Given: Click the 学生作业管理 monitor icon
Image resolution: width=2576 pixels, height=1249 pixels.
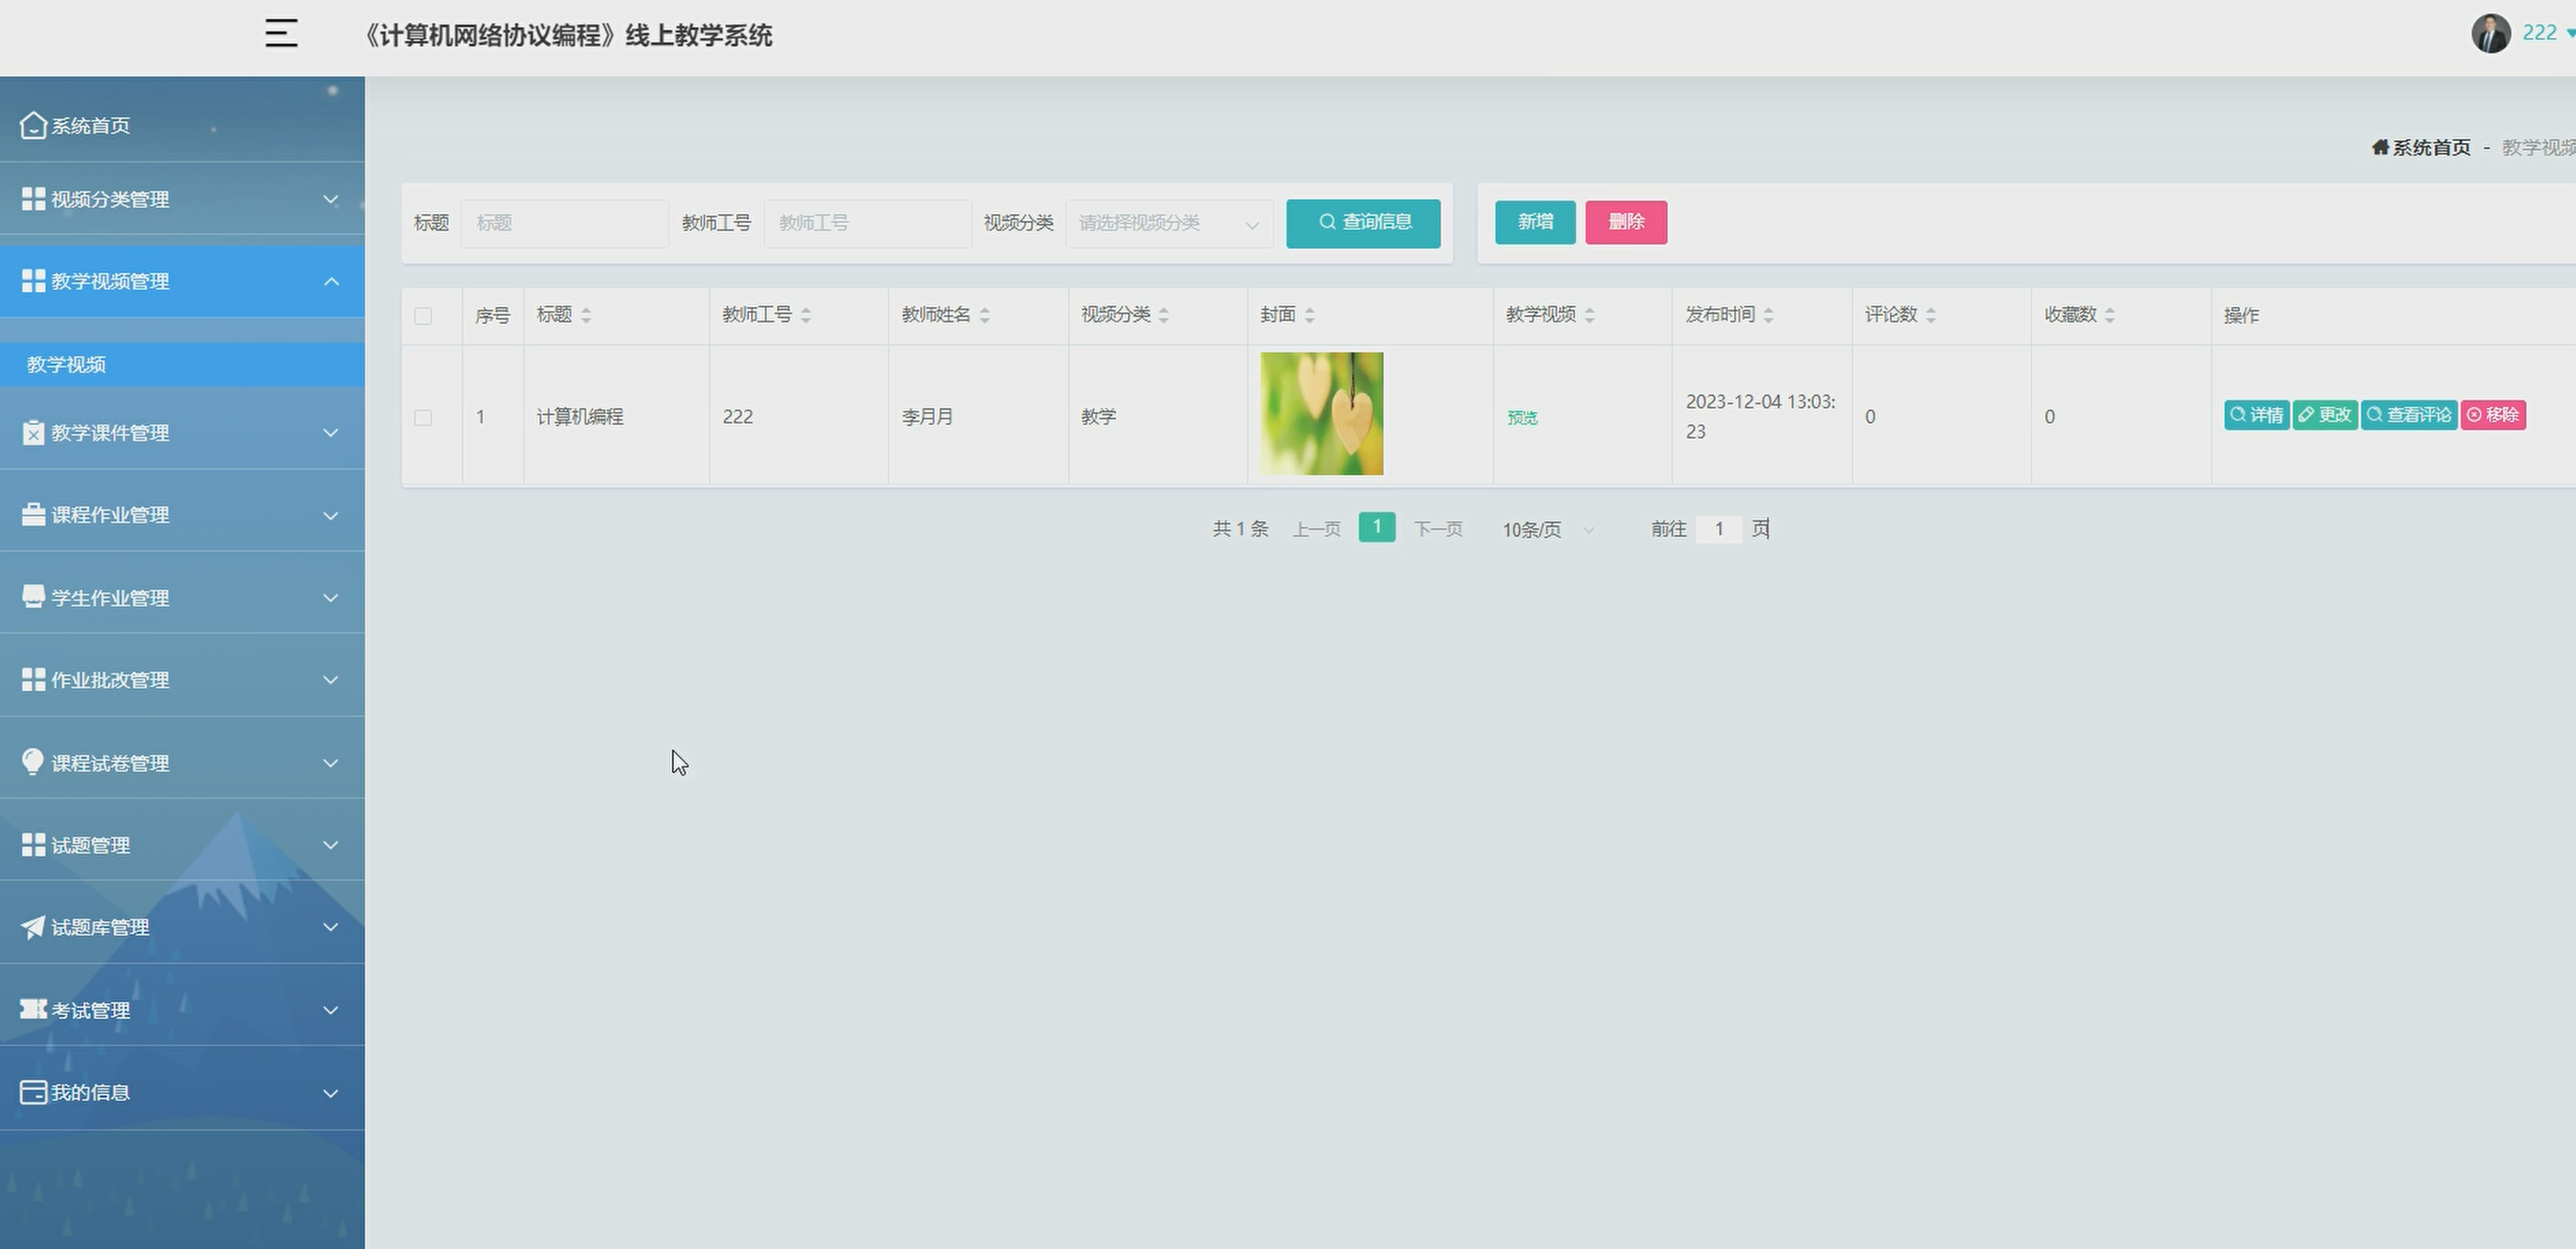Looking at the screenshot, I should 33,596.
